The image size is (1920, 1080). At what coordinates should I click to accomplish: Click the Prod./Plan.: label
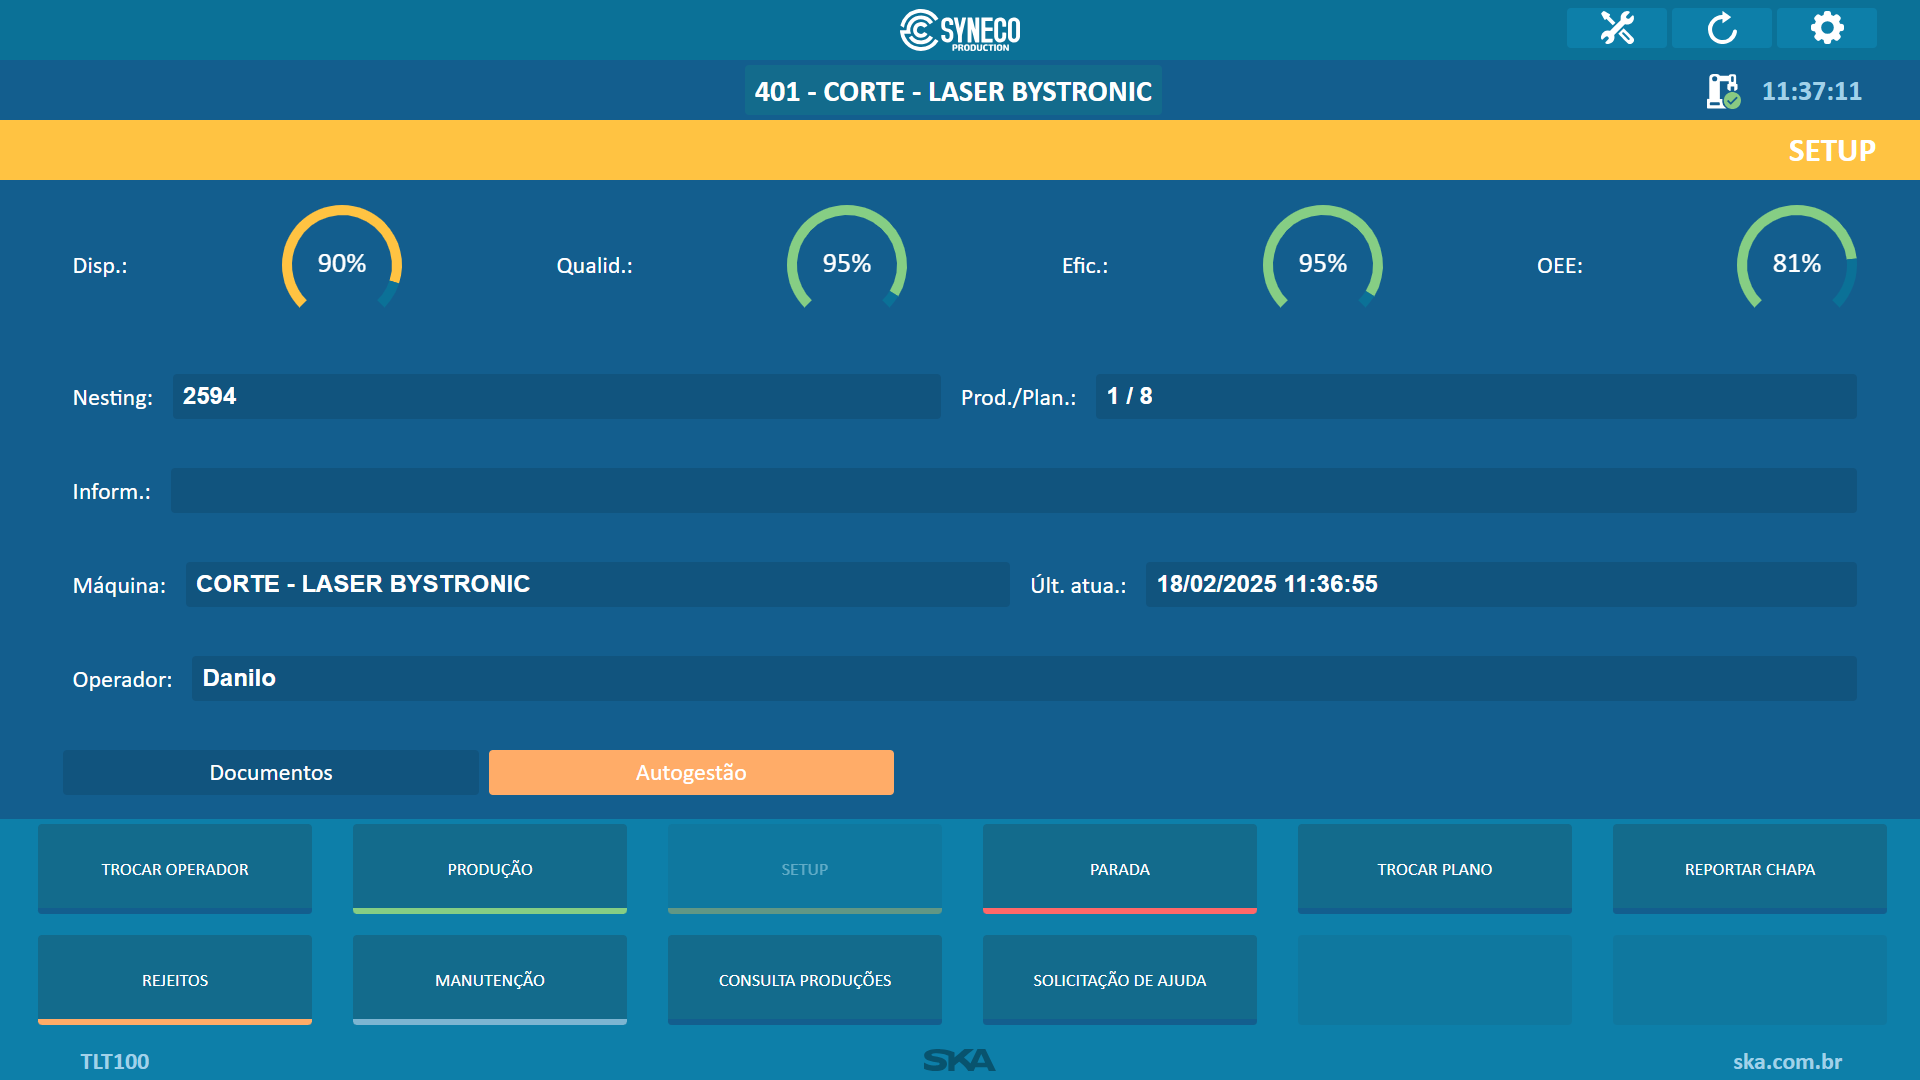[x=1018, y=398]
